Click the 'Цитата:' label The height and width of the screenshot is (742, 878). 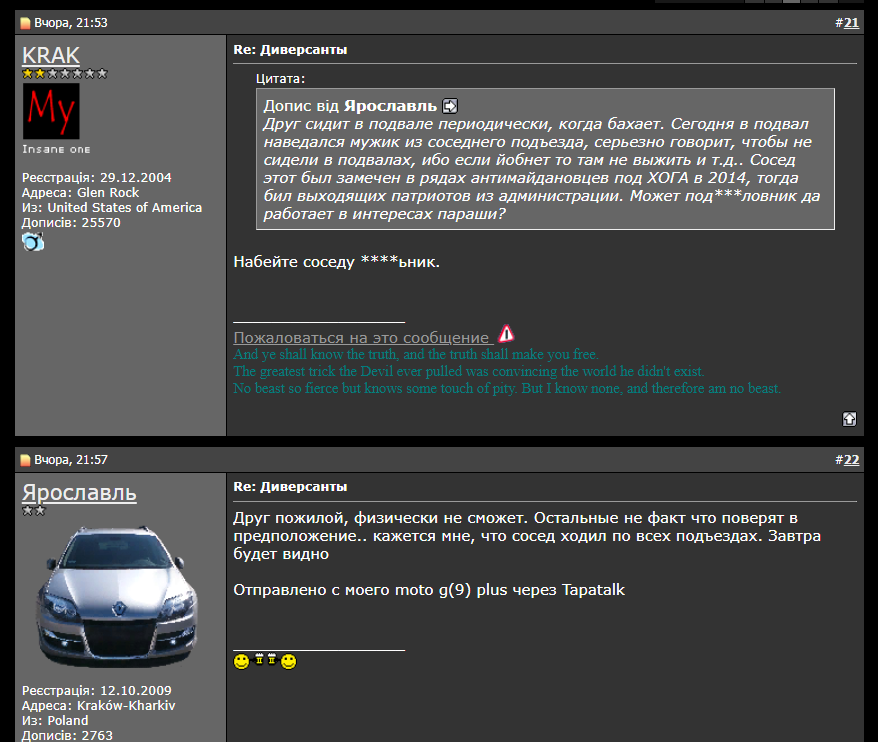(281, 79)
